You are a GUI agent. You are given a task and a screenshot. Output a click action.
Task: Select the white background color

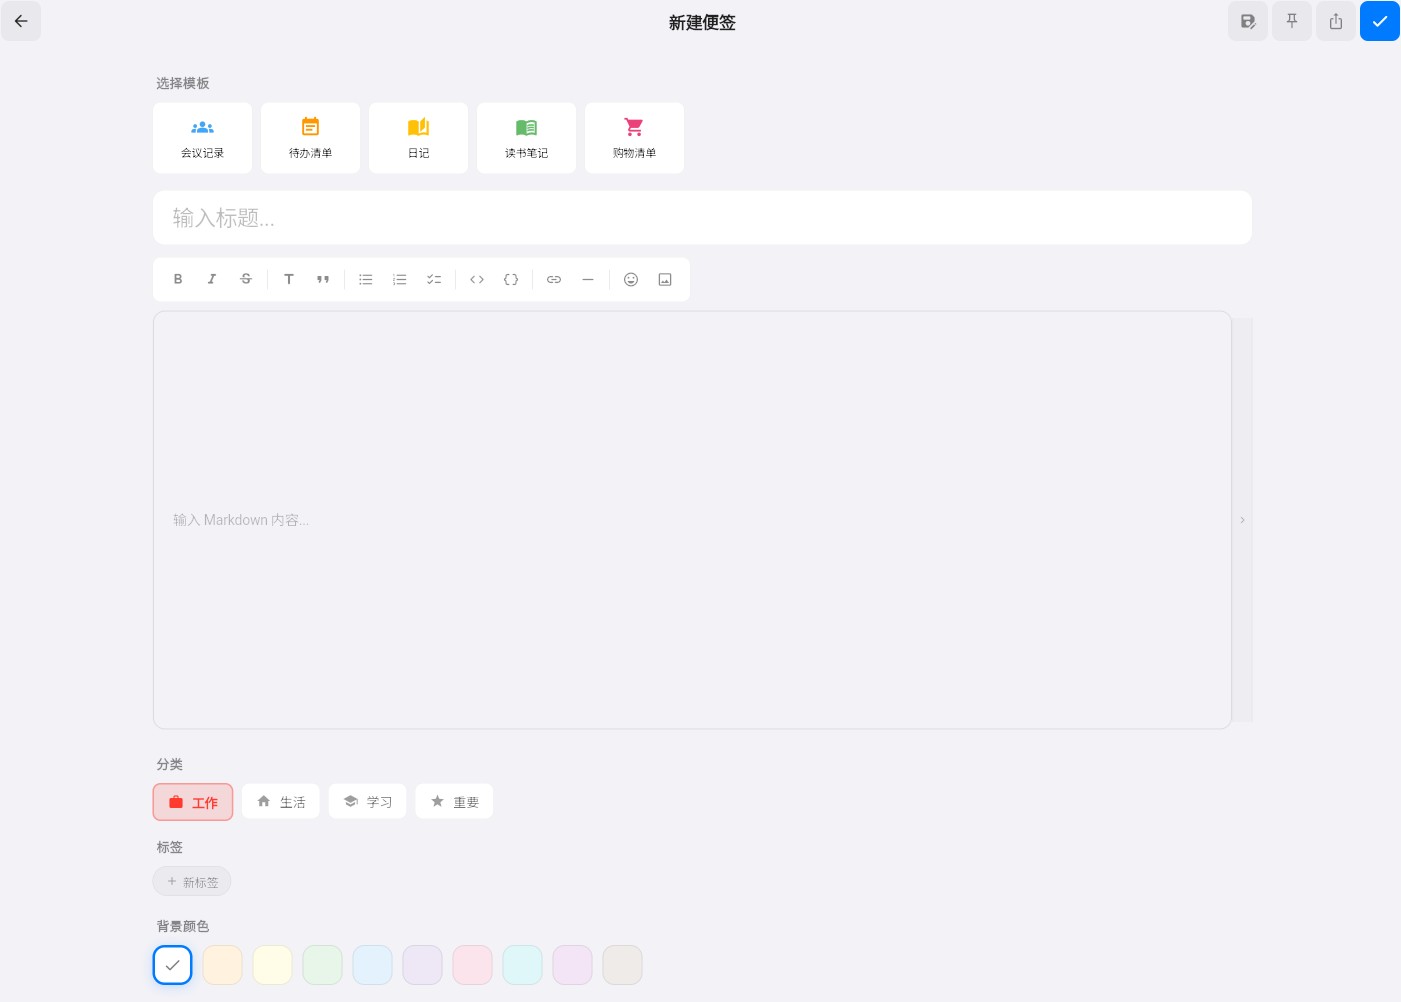click(x=173, y=965)
